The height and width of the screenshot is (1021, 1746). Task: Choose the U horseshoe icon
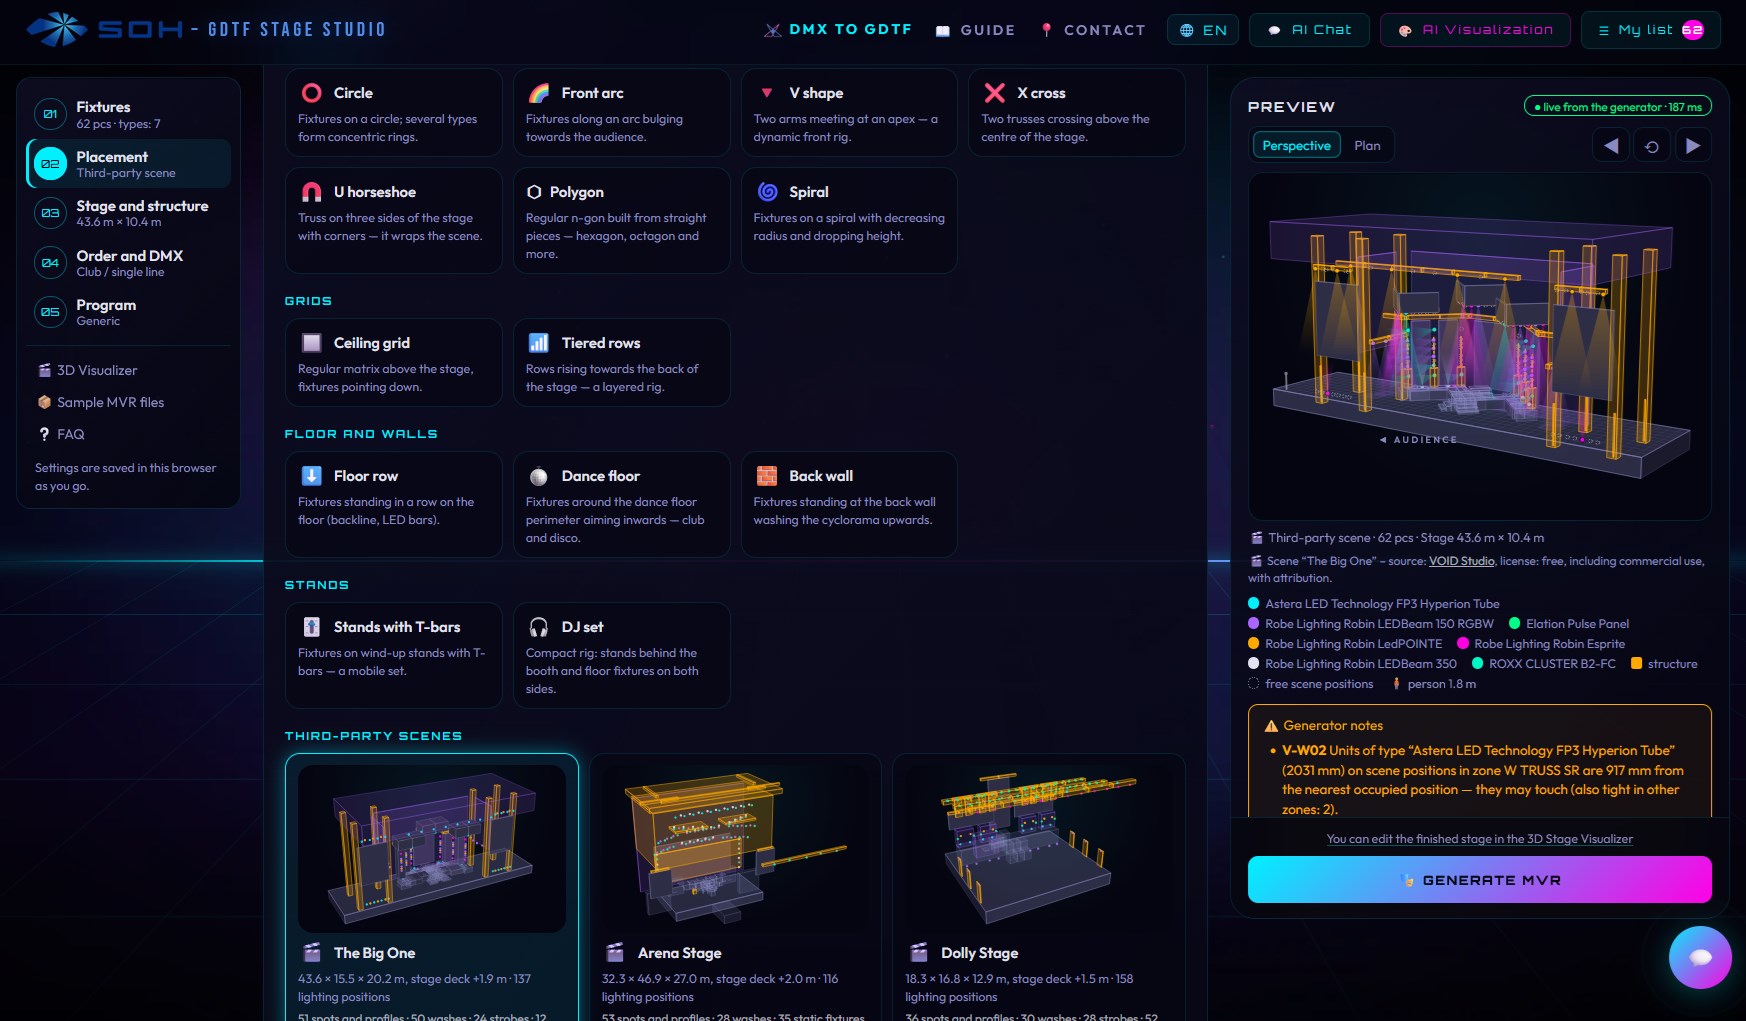(312, 192)
